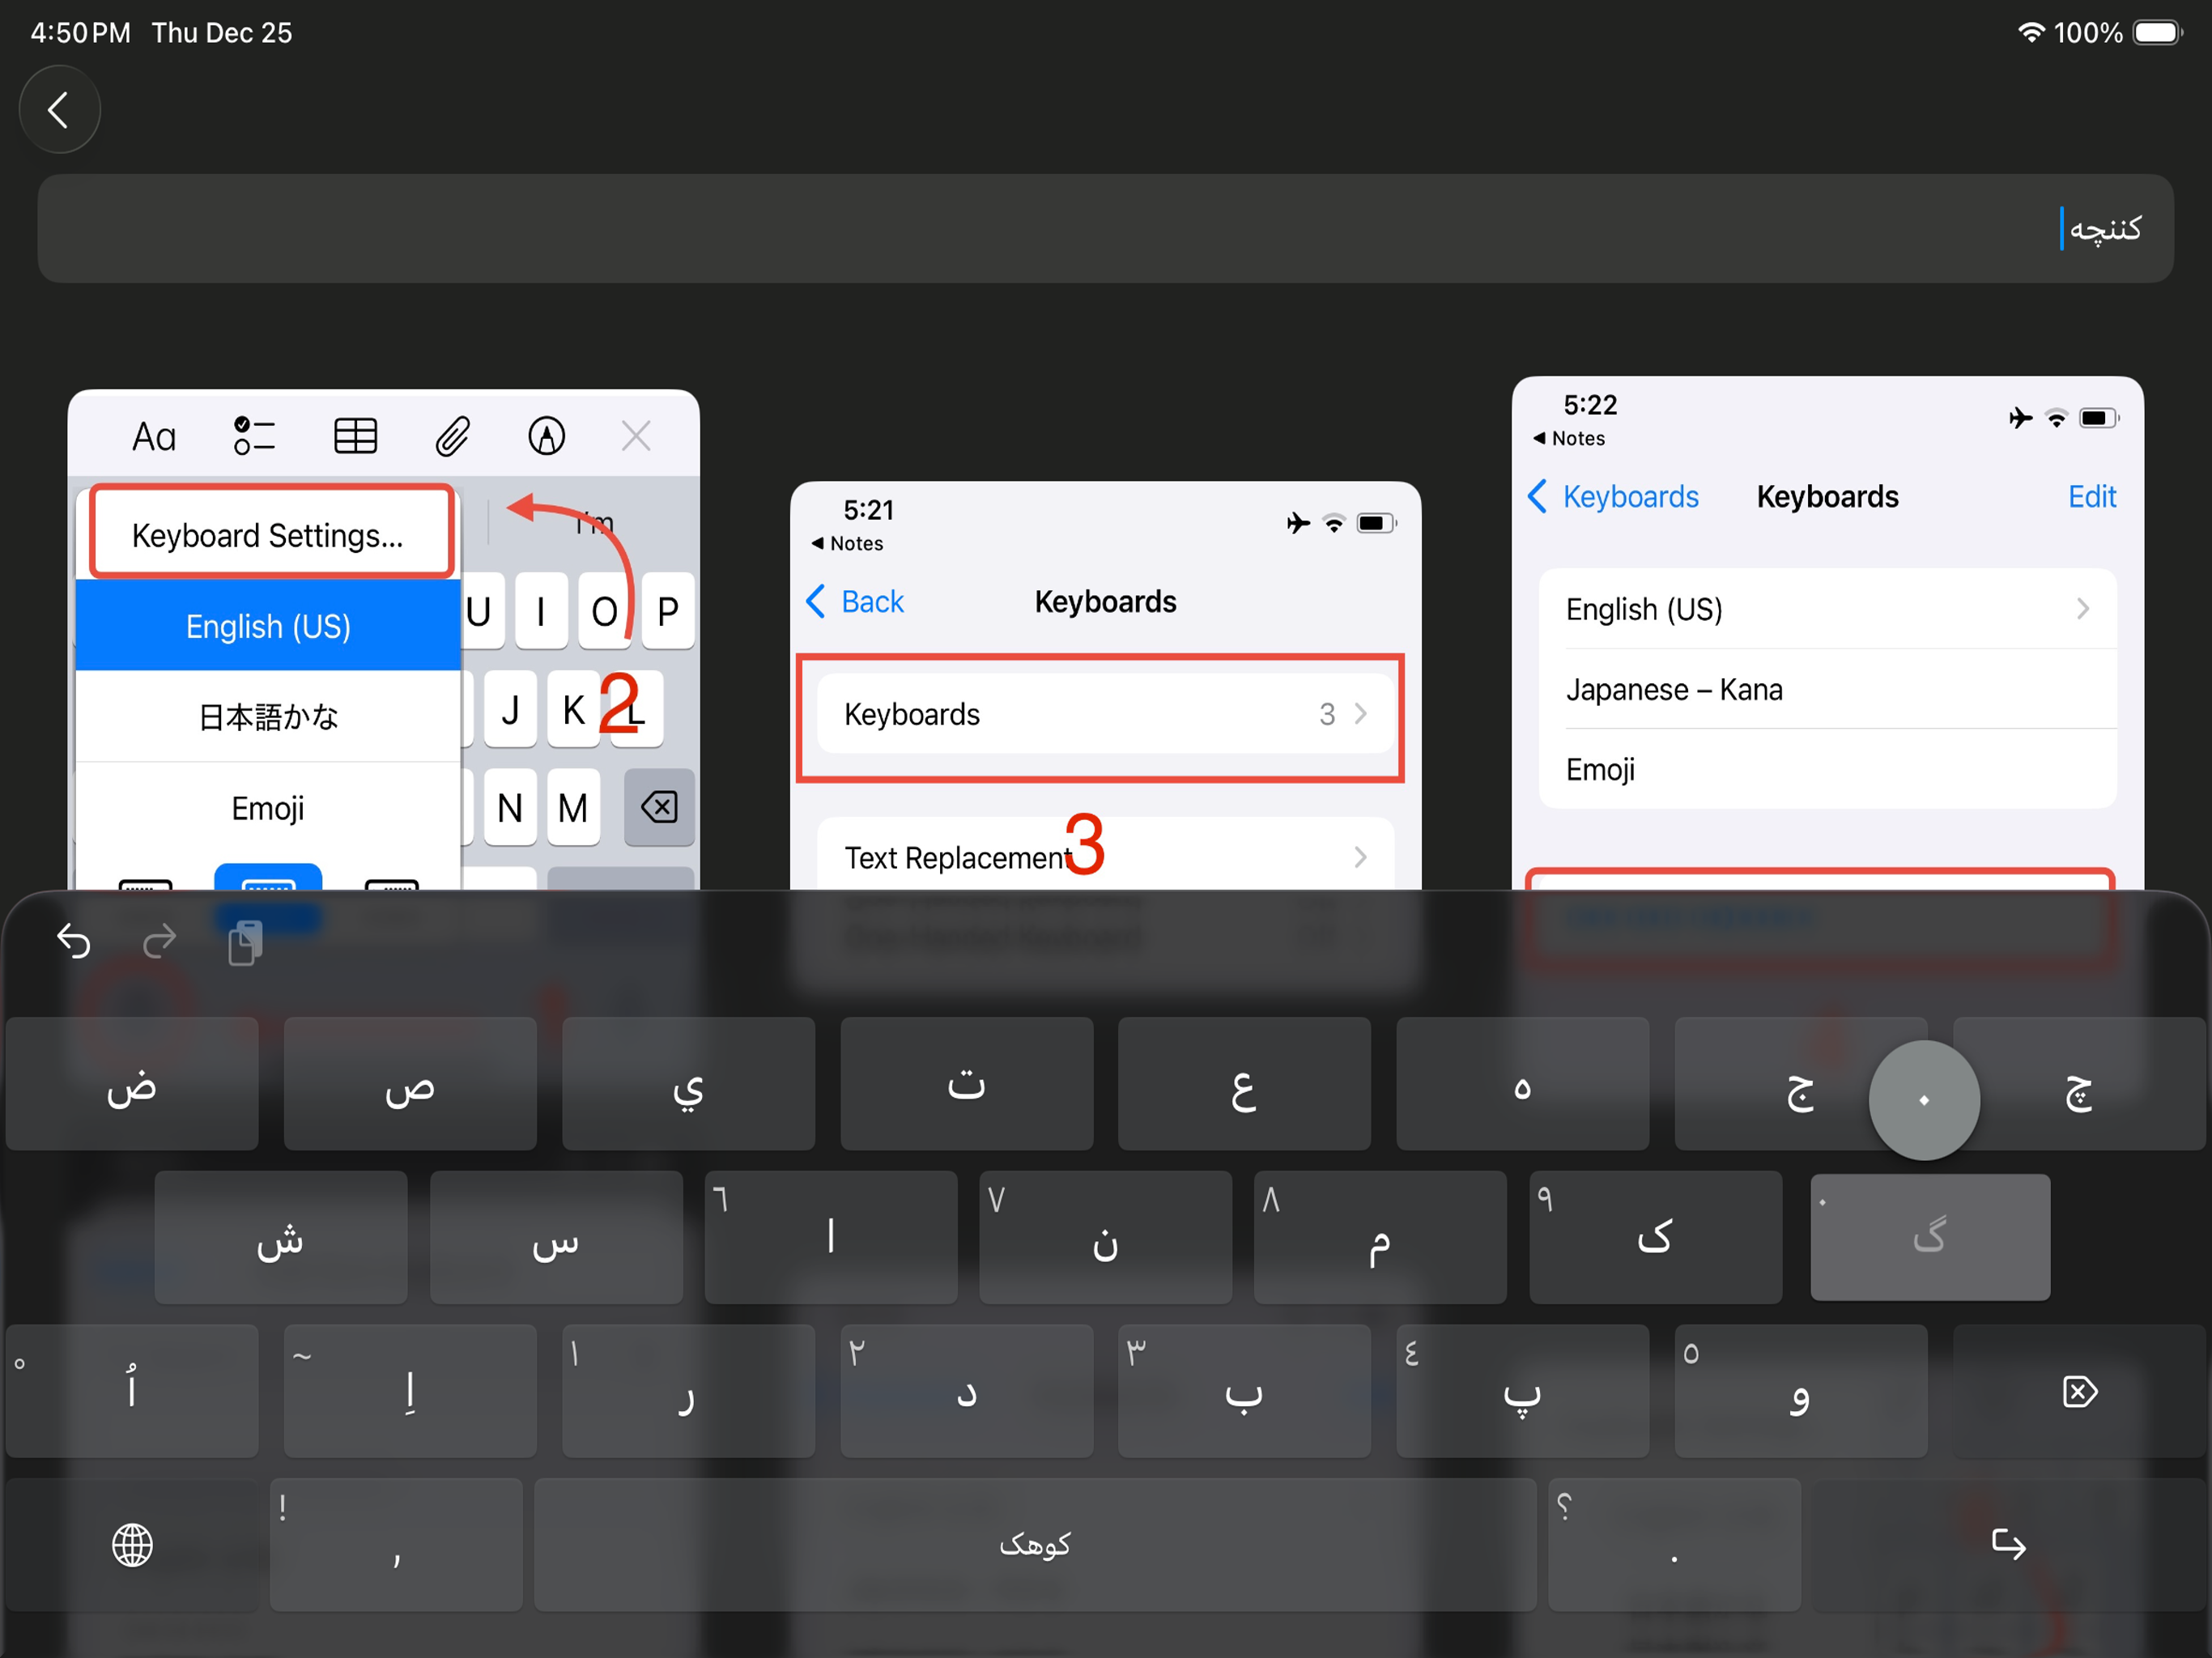Tap the أ hamza-above alef key

(x=132, y=1390)
